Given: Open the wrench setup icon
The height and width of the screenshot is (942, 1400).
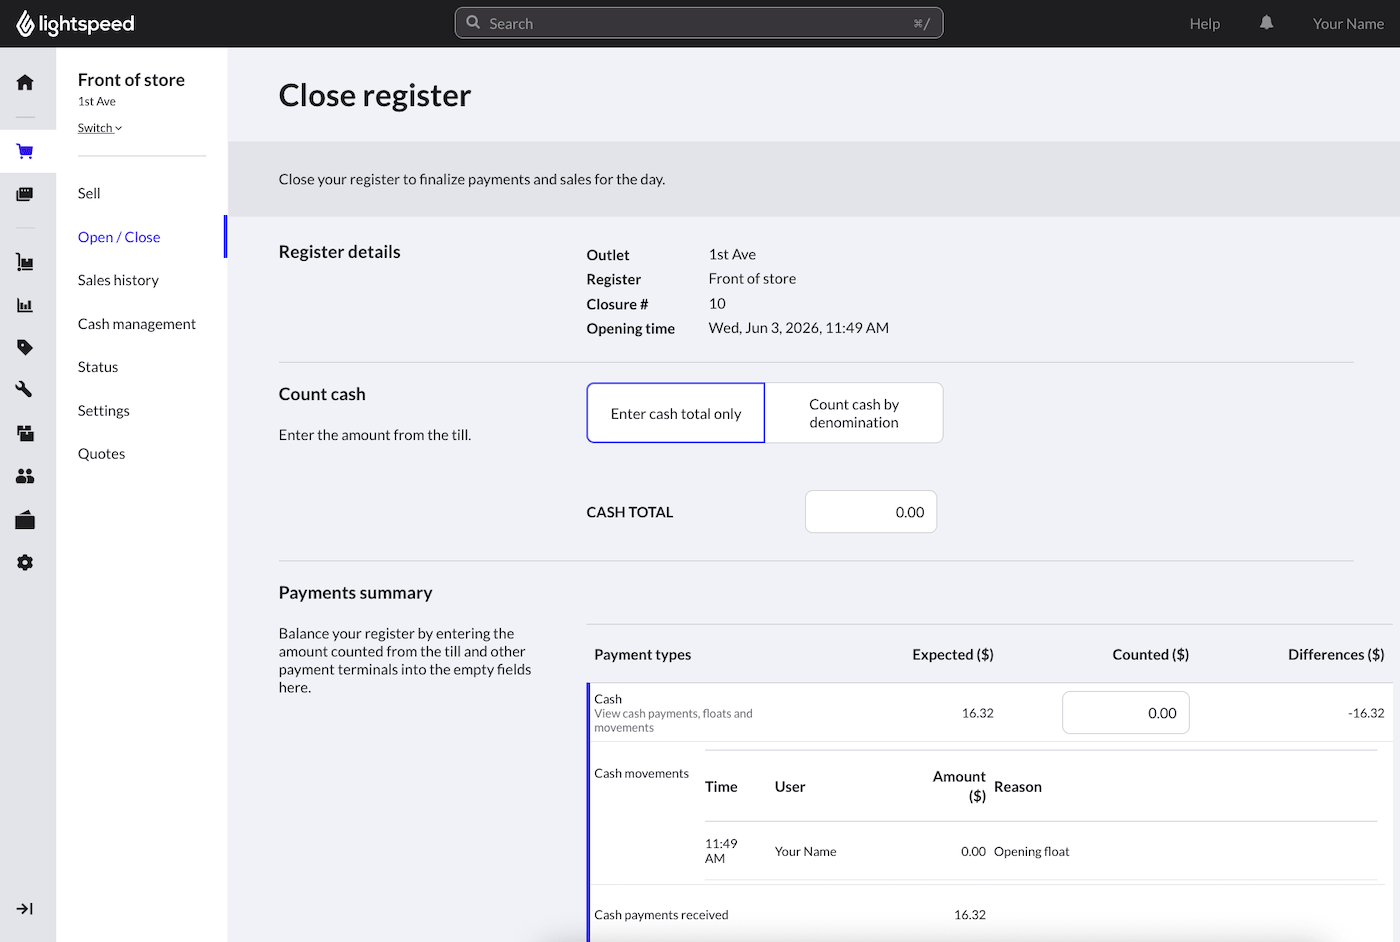Looking at the screenshot, I should point(25,389).
